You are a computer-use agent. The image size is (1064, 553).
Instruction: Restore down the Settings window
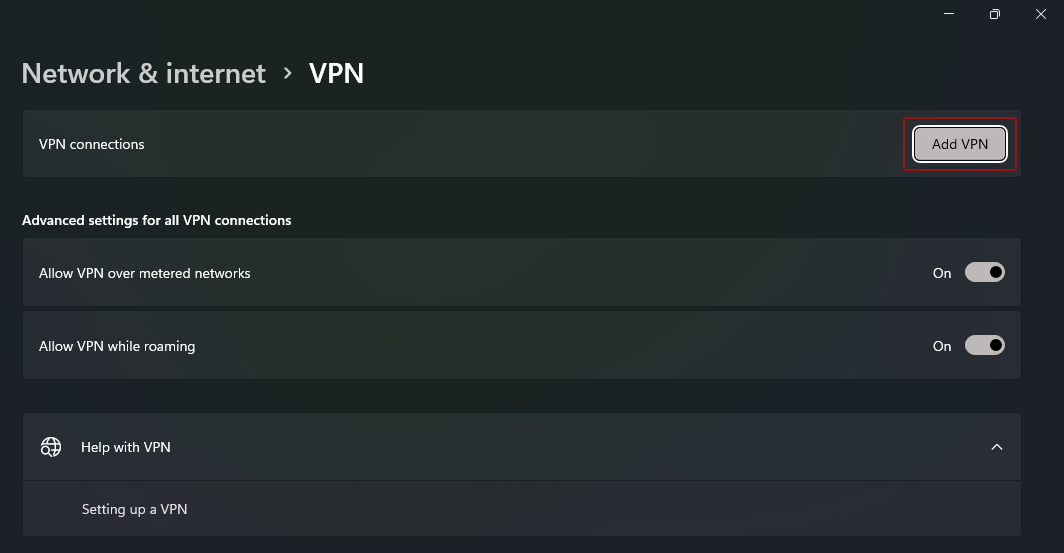point(994,14)
